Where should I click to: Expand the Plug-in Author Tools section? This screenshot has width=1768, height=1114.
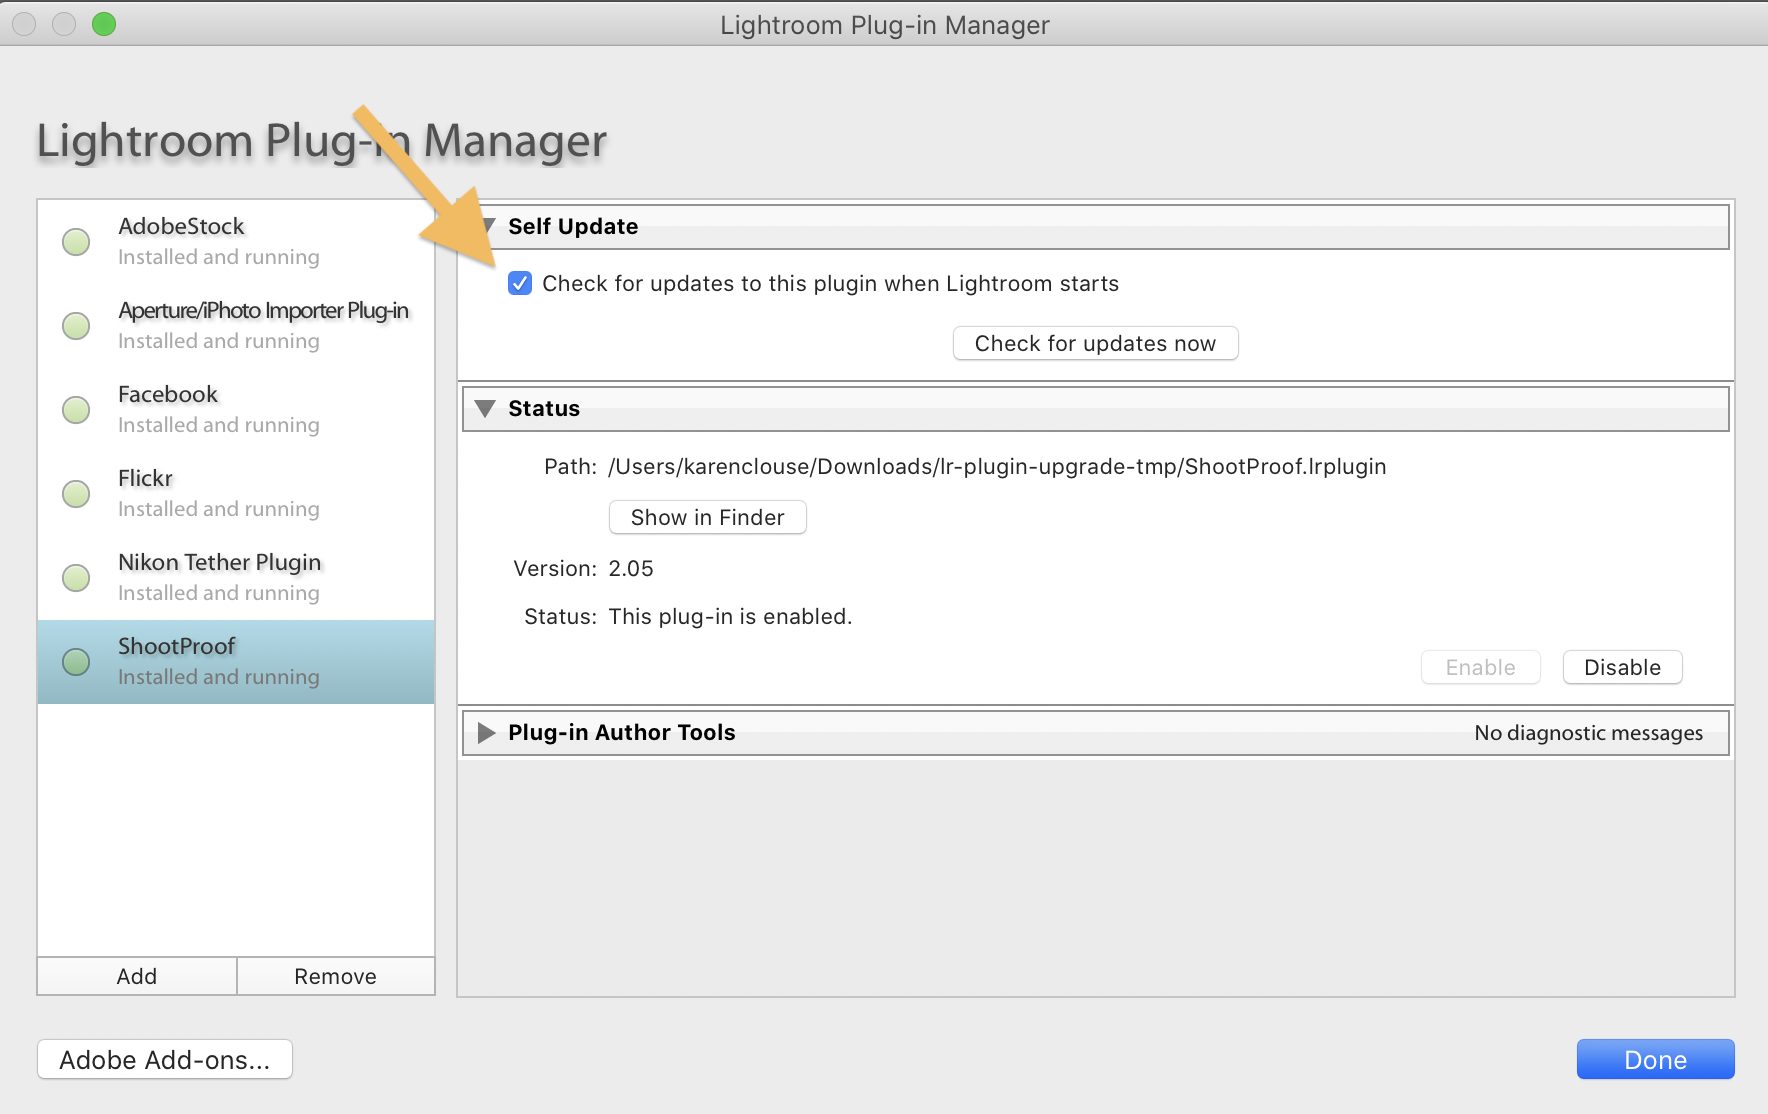[487, 733]
